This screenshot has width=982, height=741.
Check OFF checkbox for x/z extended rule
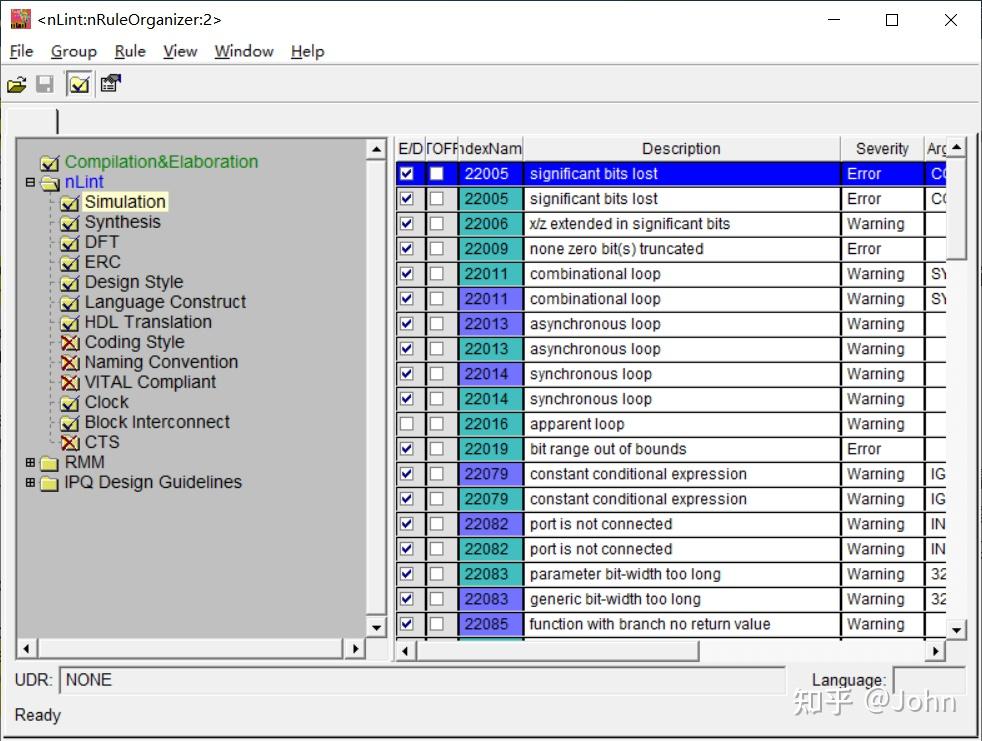[436, 224]
